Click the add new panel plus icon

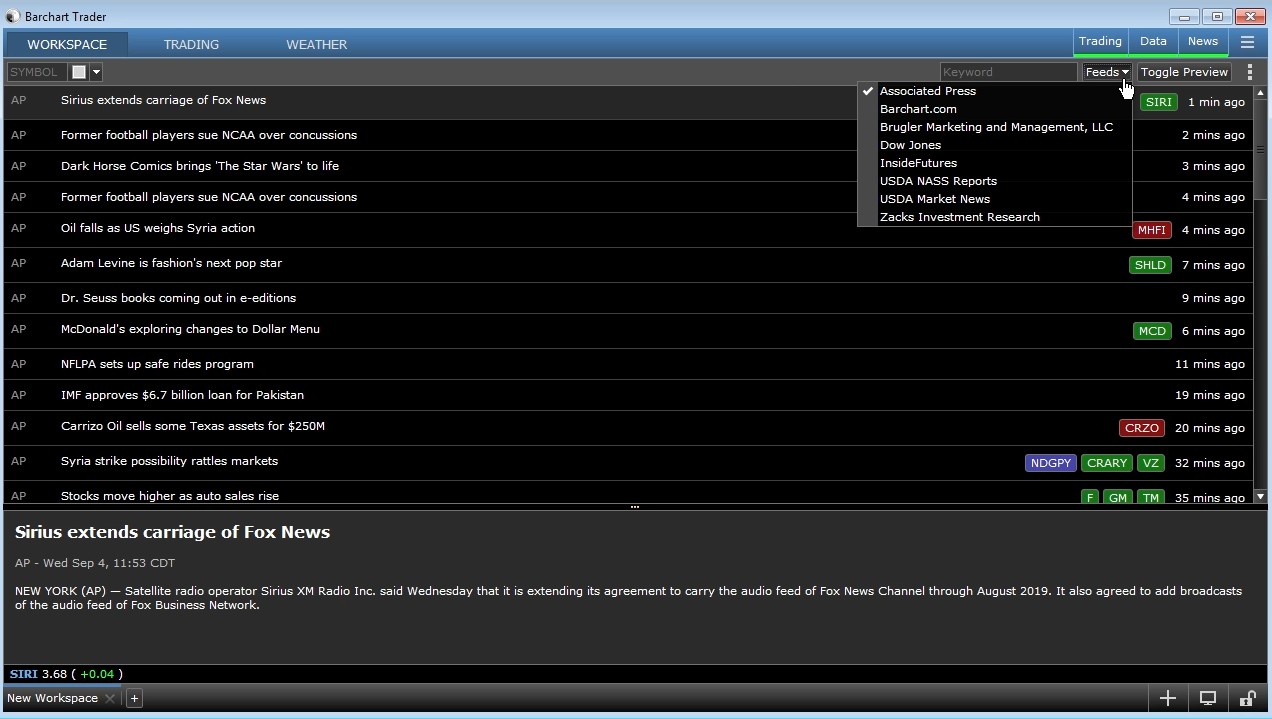pyautogui.click(x=1167, y=698)
